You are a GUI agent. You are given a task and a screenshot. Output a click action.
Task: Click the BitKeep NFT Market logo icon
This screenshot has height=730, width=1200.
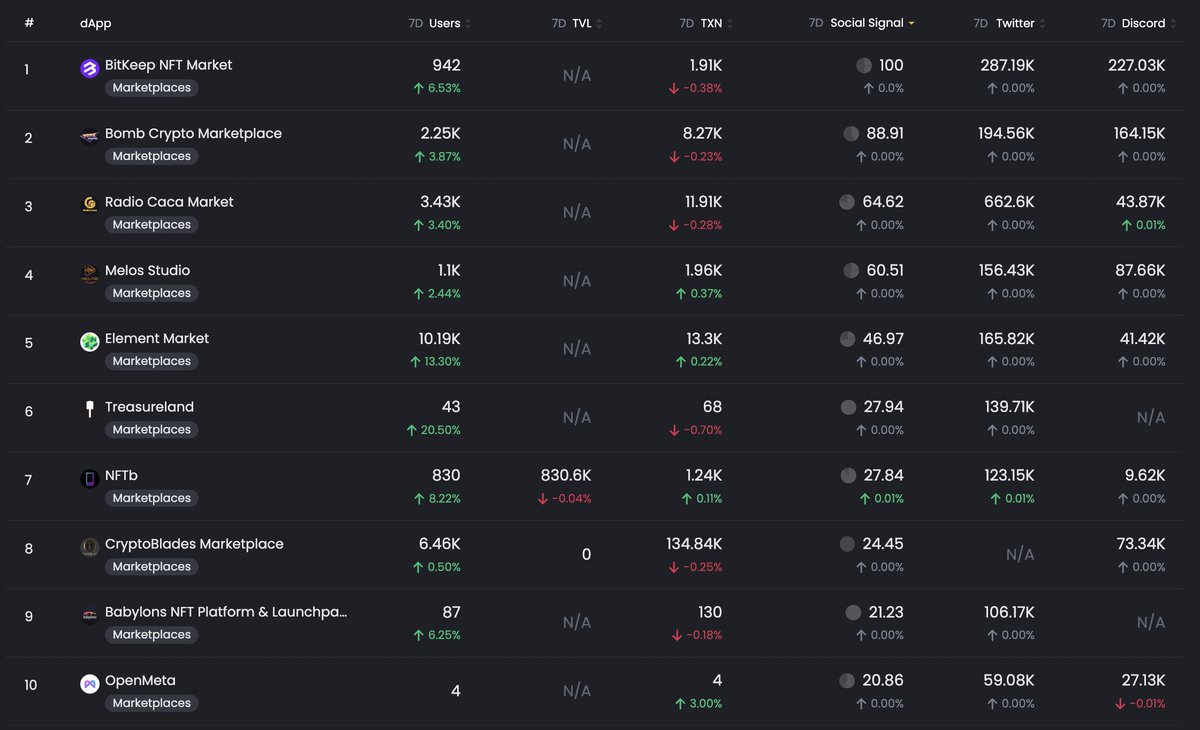90,68
